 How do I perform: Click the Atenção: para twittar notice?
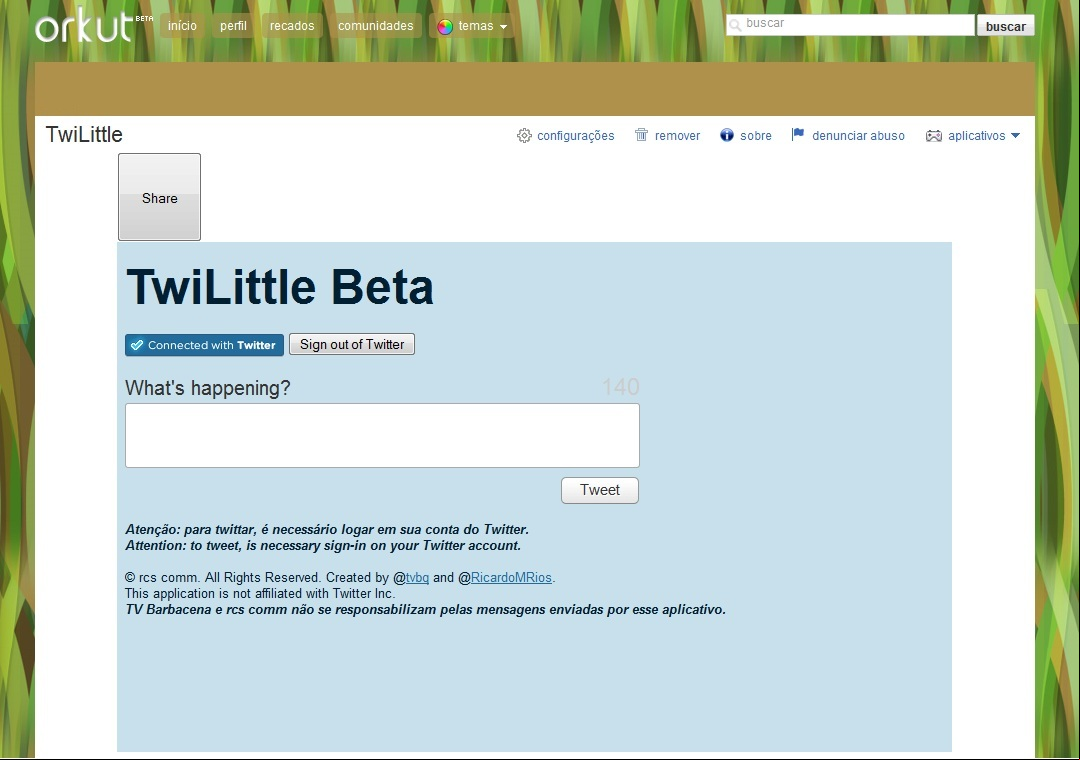327,529
